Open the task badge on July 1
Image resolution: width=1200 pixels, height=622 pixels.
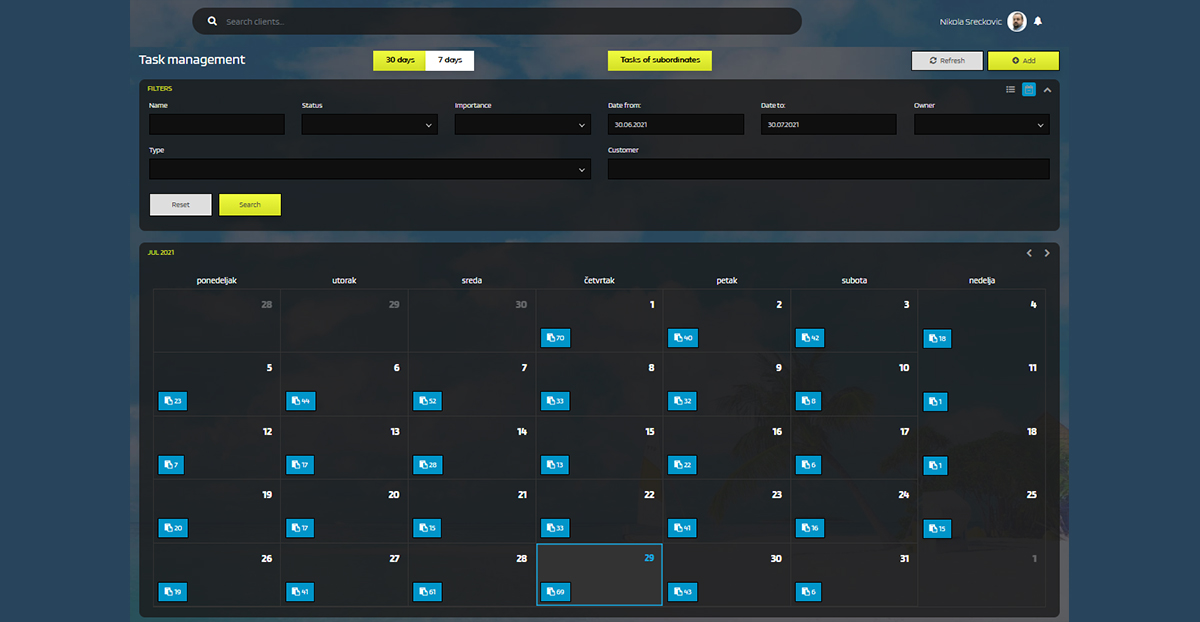tap(555, 338)
